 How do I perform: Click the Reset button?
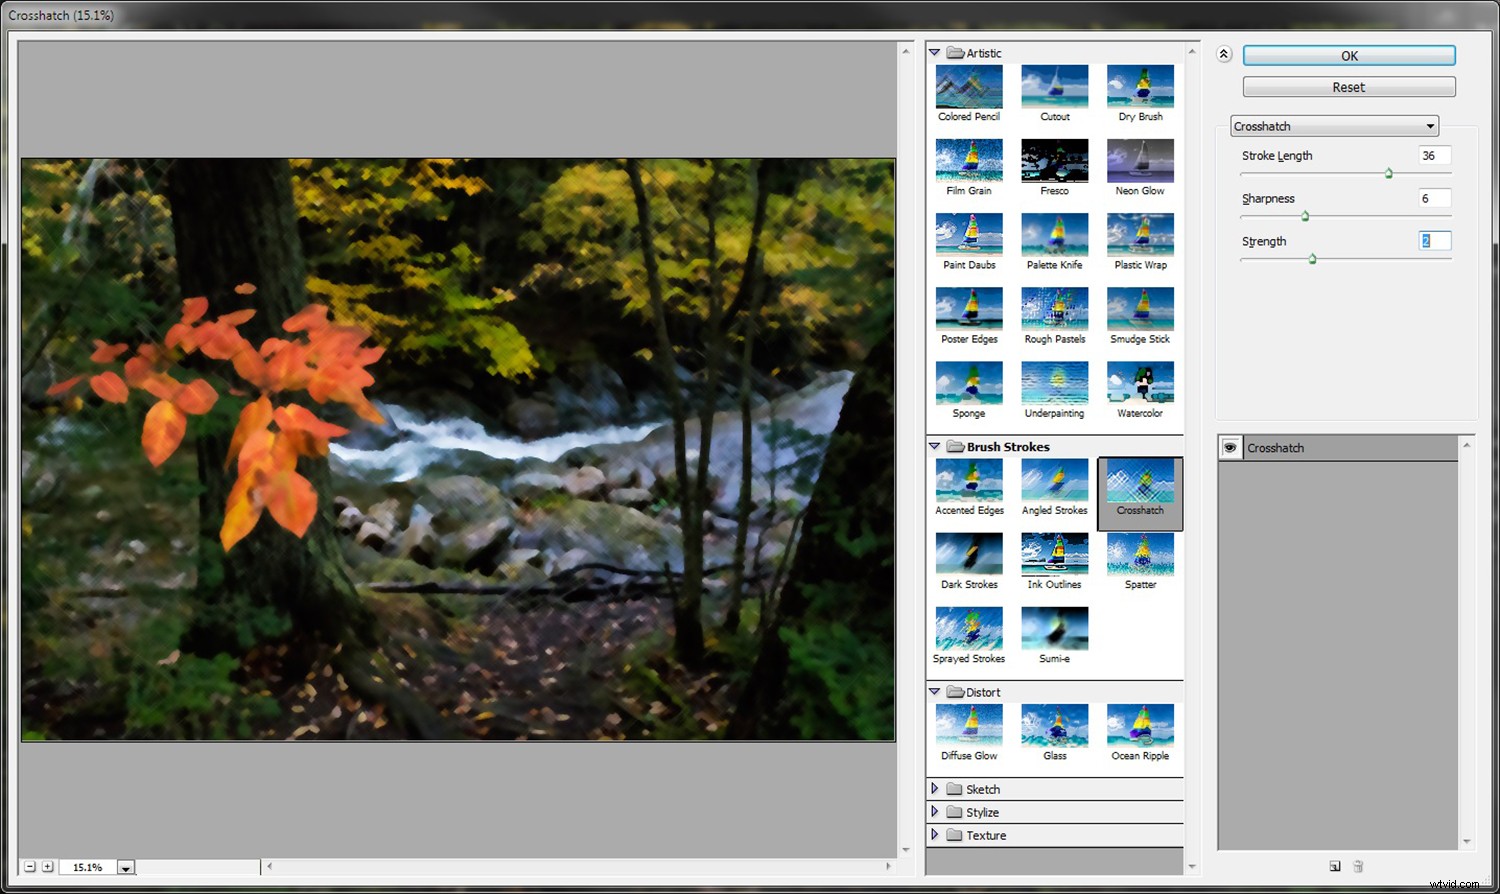point(1348,87)
